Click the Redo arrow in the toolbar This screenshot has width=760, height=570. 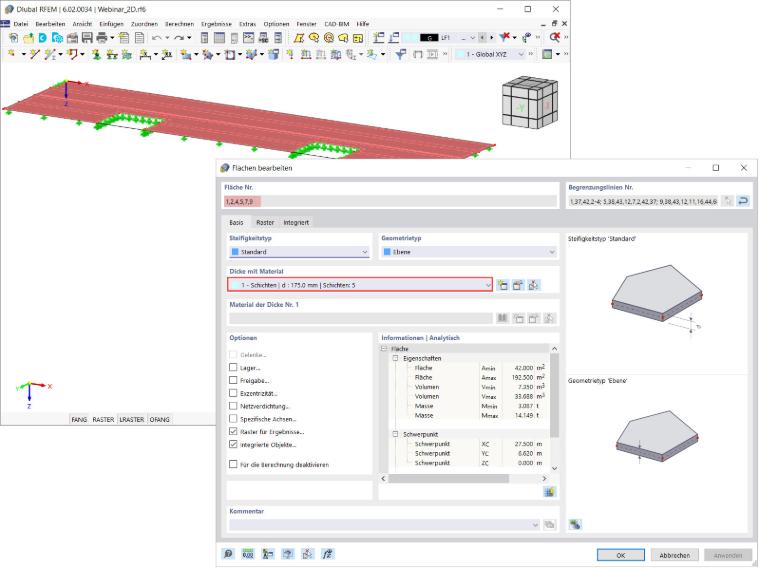179,37
